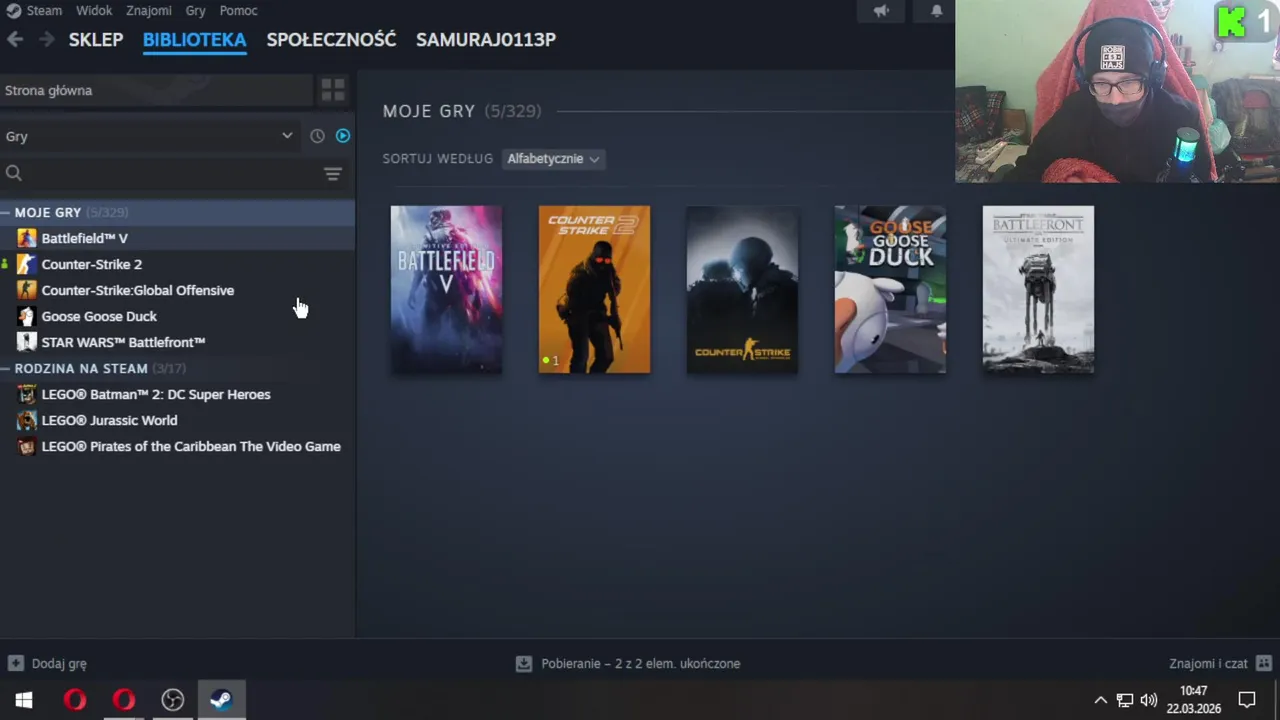Toggle the ready-to-play filter icon
This screenshot has width=1280, height=720.
point(343,136)
